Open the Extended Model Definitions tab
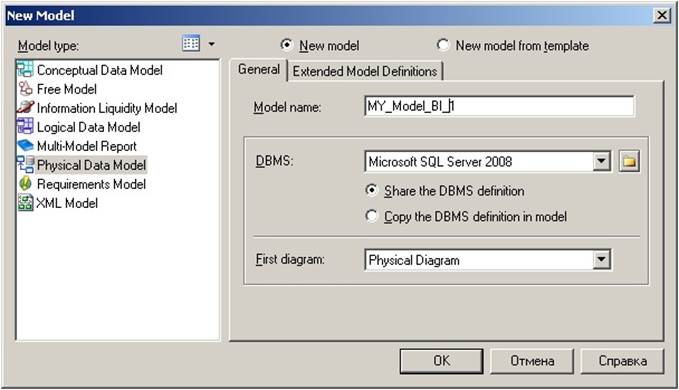 (x=365, y=71)
